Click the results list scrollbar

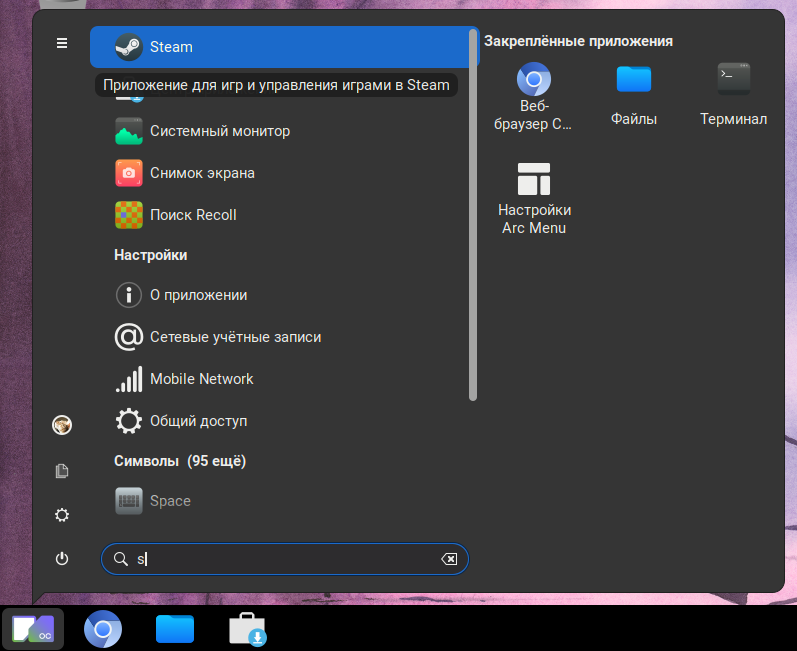pyautogui.click(x=473, y=215)
